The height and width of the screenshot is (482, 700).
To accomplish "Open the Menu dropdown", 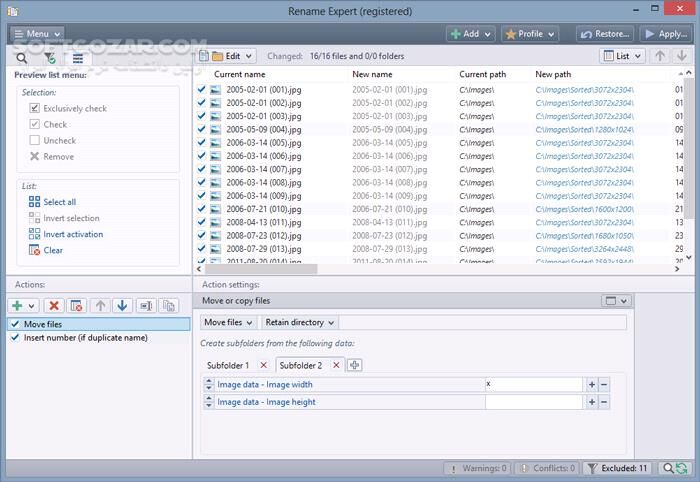I will point(37,34).
